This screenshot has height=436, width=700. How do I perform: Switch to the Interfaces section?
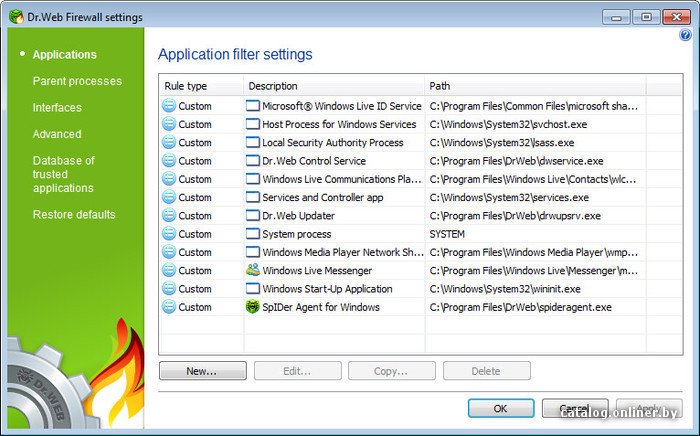[x=57, y=107]
